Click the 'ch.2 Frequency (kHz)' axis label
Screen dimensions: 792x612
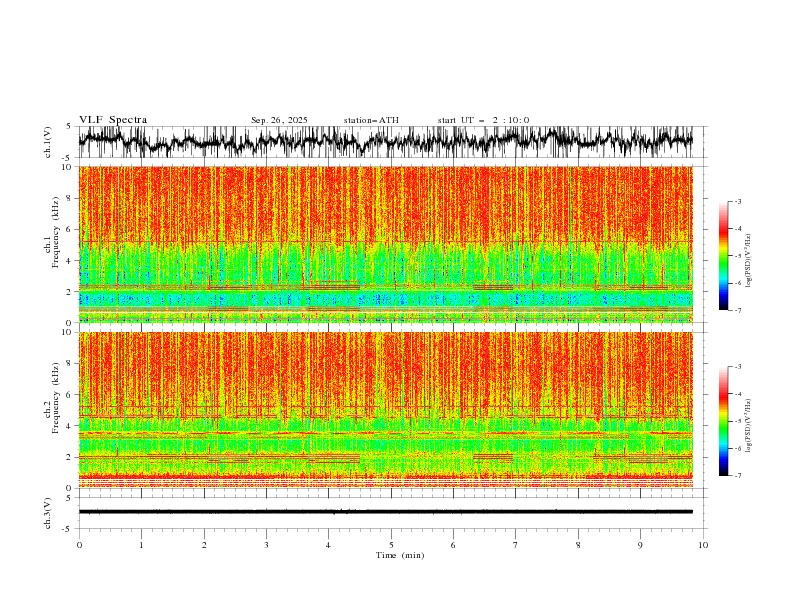coord(50,398)
